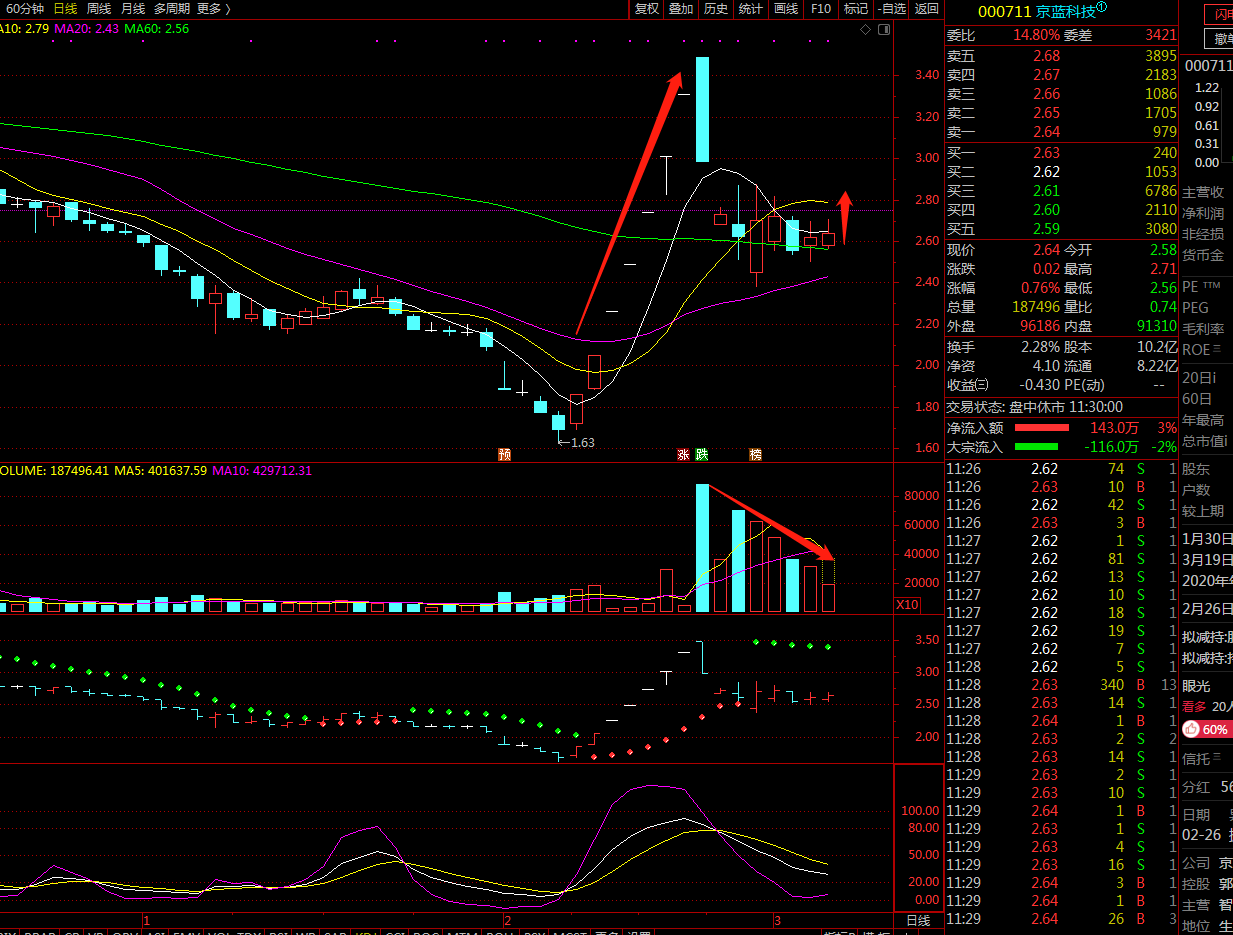Open the 榜 ranking marker on the chart
This screenshot has width=1233, height=935.
pos(756,454)
